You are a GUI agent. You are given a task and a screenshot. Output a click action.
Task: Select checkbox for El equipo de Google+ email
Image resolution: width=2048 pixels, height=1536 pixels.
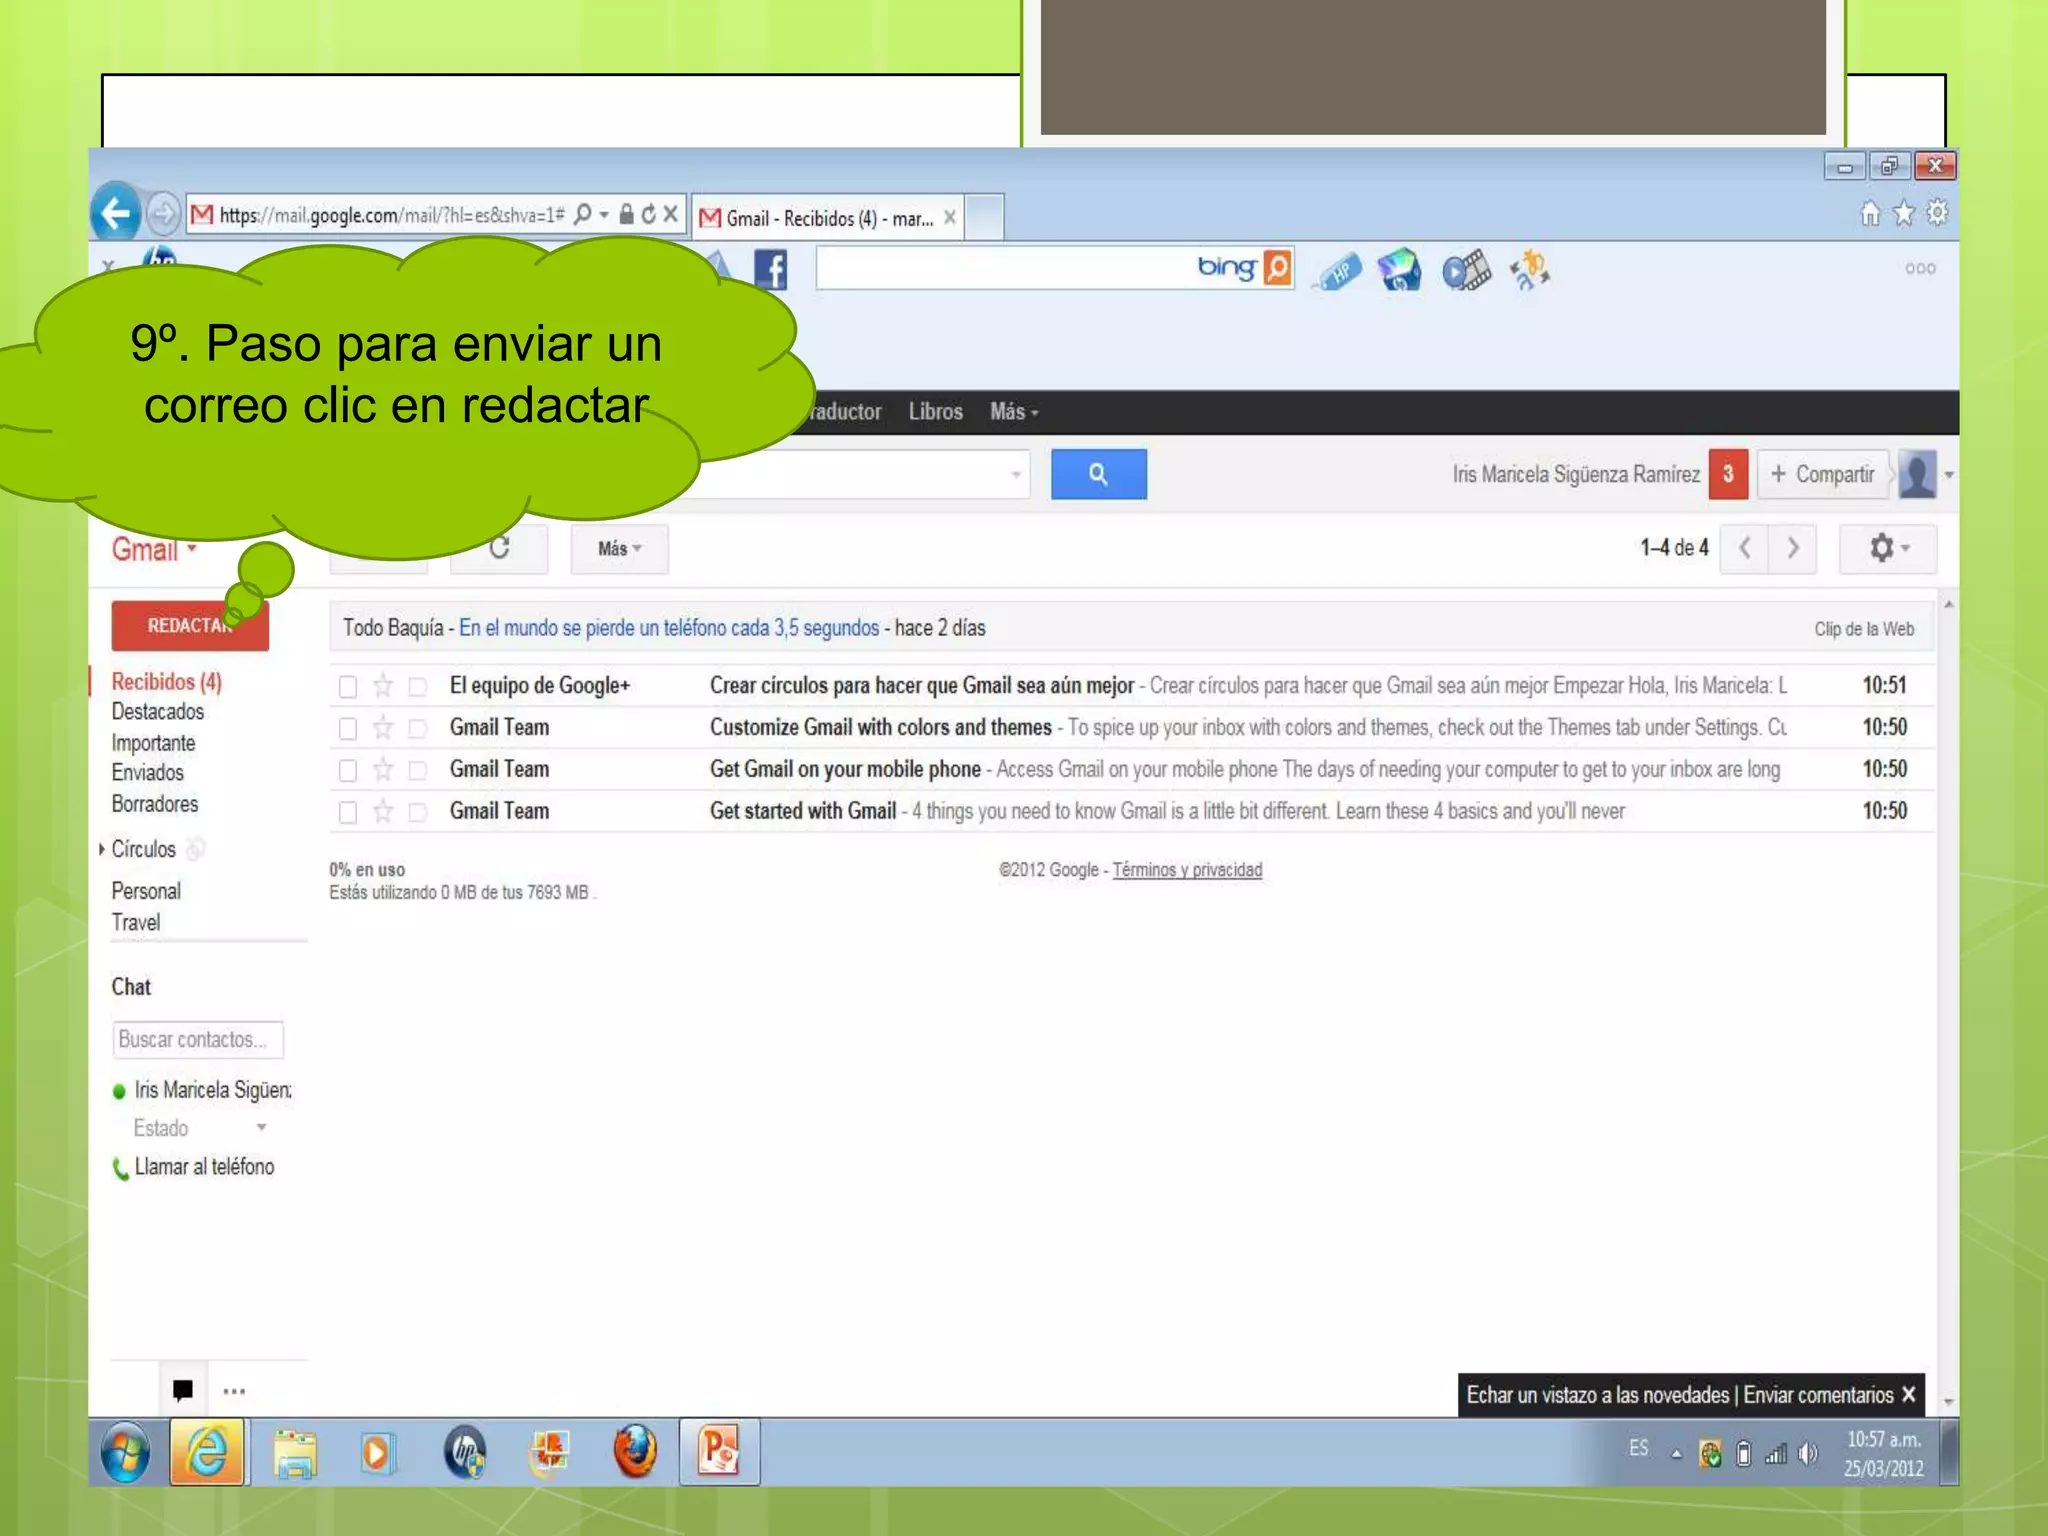coord(347,687)
